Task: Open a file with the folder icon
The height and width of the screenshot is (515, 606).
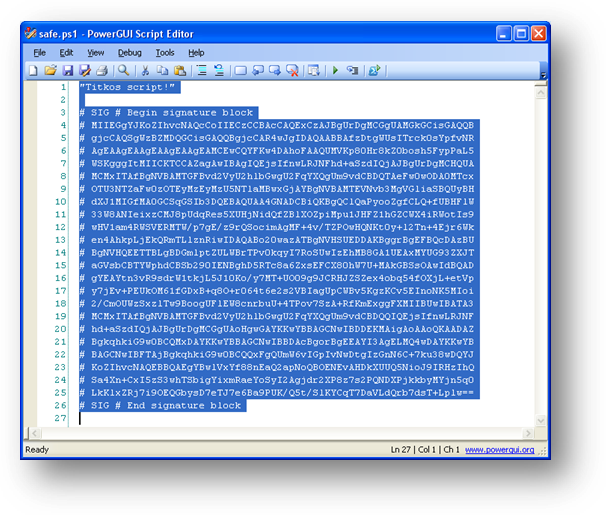Action: coord(51,71)
